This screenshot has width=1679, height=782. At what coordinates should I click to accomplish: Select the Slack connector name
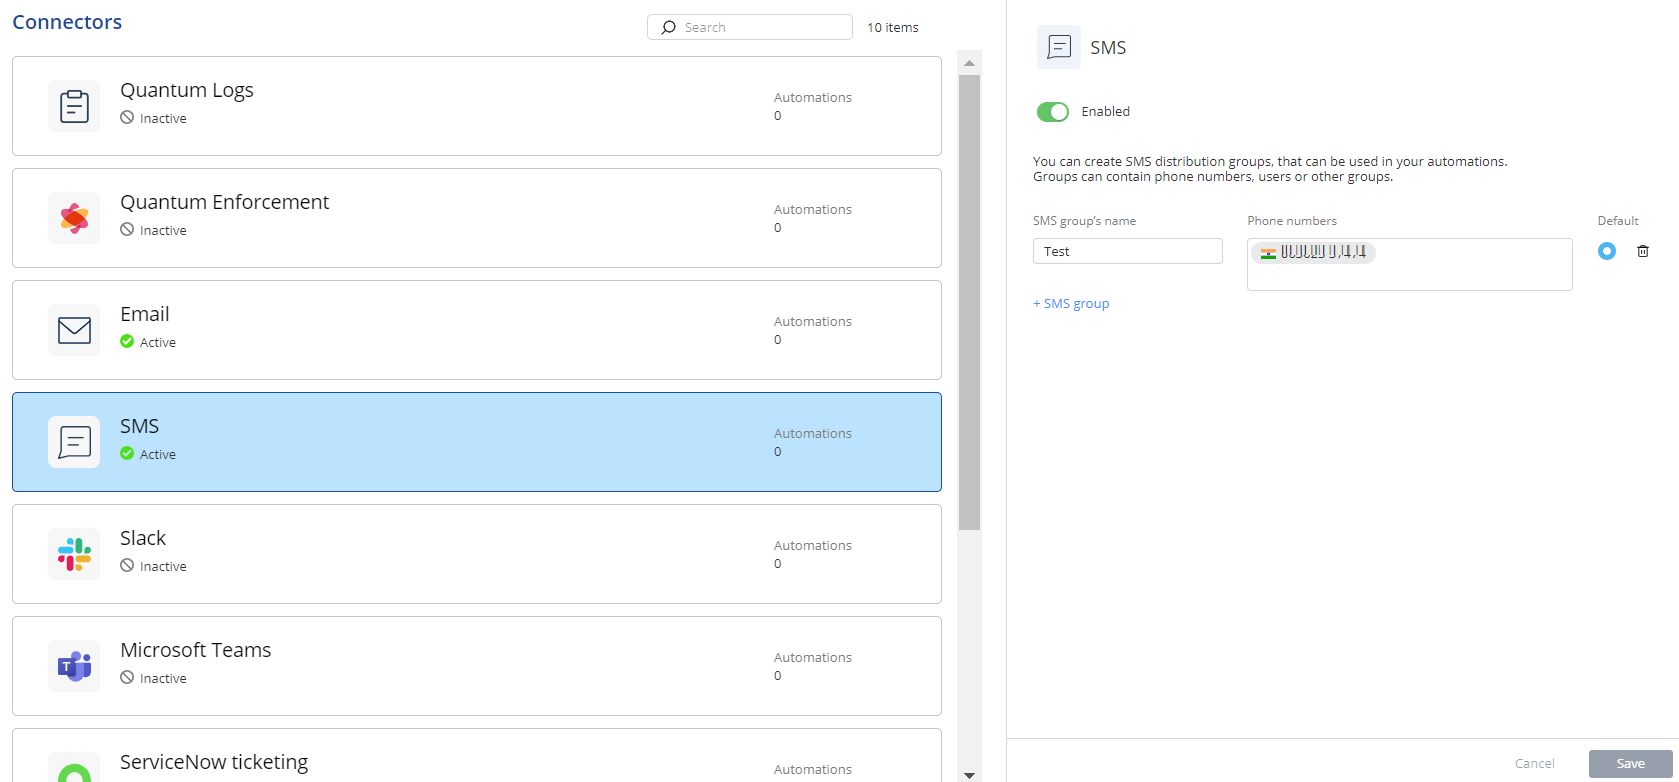[x=143, y=538]
